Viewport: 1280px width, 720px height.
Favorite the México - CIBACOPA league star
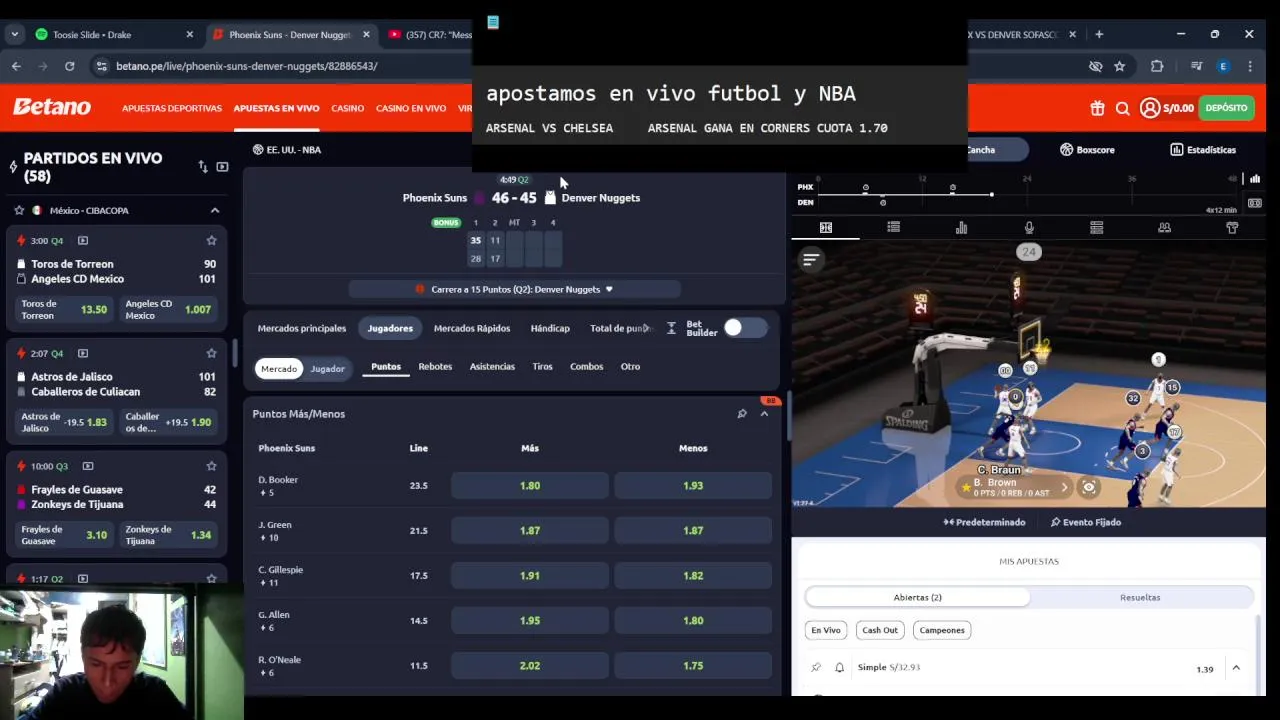(x=19, y=210)
